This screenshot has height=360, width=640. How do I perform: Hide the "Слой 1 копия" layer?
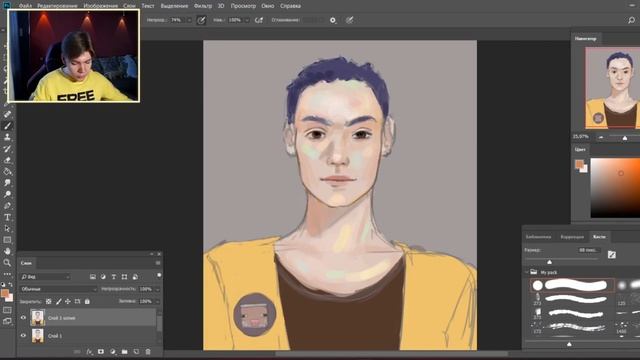[x=23, y=318]
